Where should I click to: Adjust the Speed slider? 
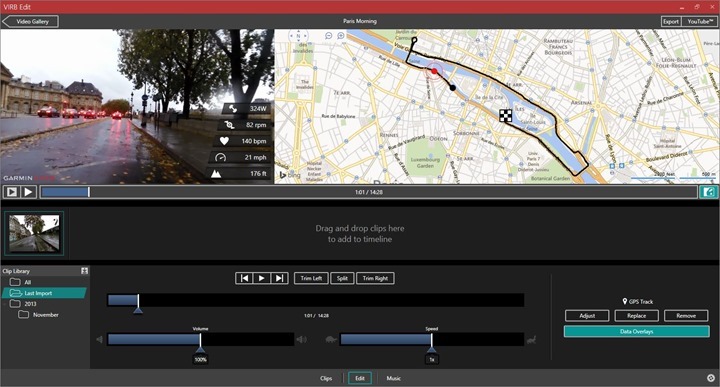432,339
